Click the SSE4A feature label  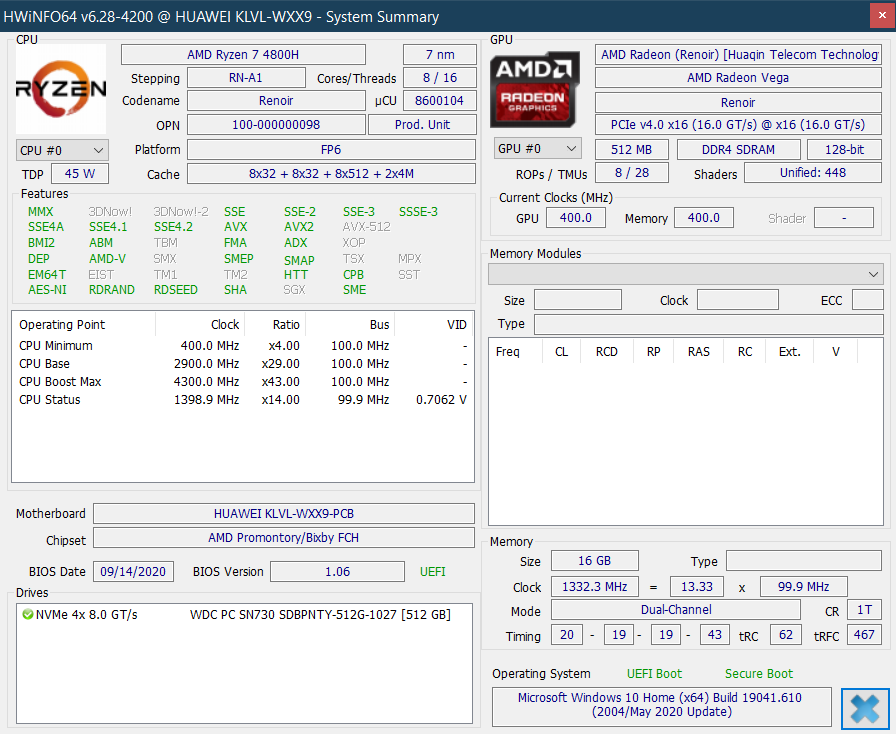pyautogui.click(x=46, y=227)
